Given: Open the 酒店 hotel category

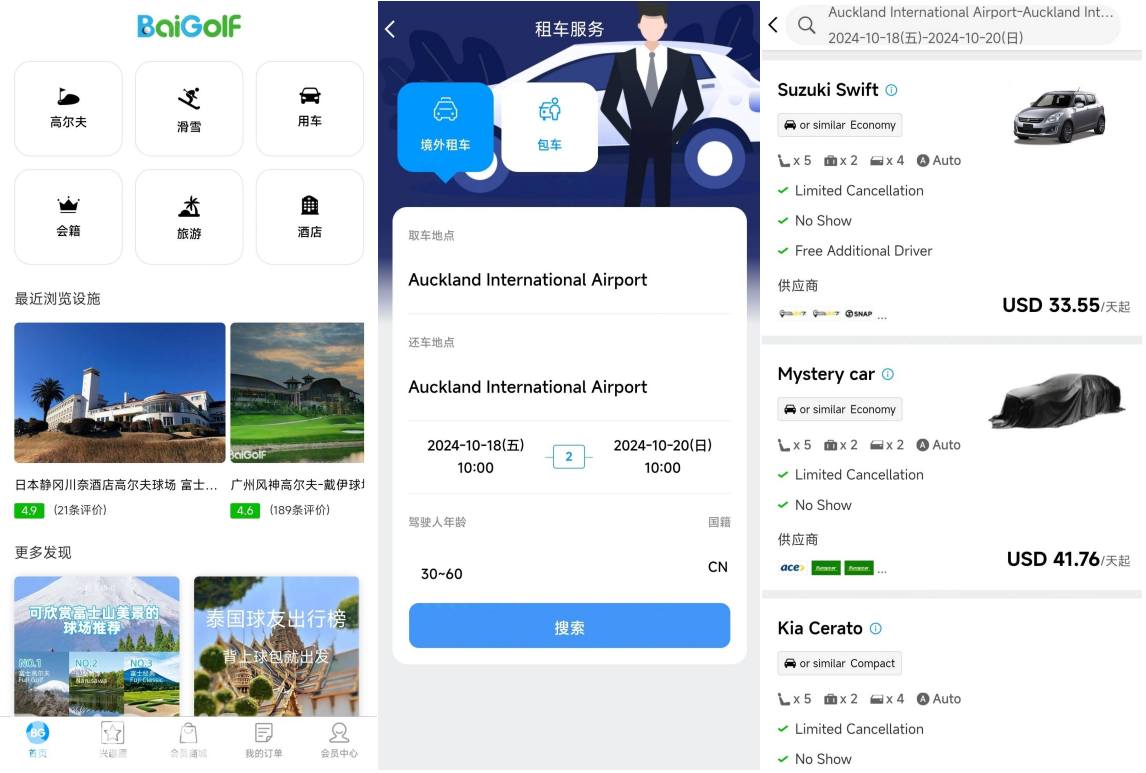Looking at the screenshot, I should pos(310,216).
